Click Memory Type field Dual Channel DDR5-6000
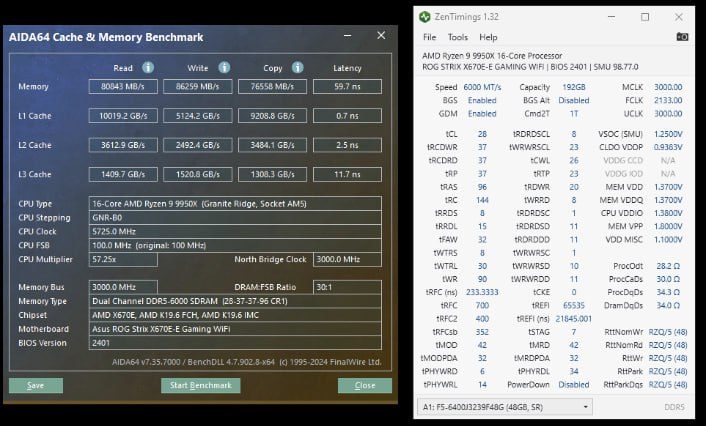This screenshot has width=707, height=426. [x=235, y=301]
